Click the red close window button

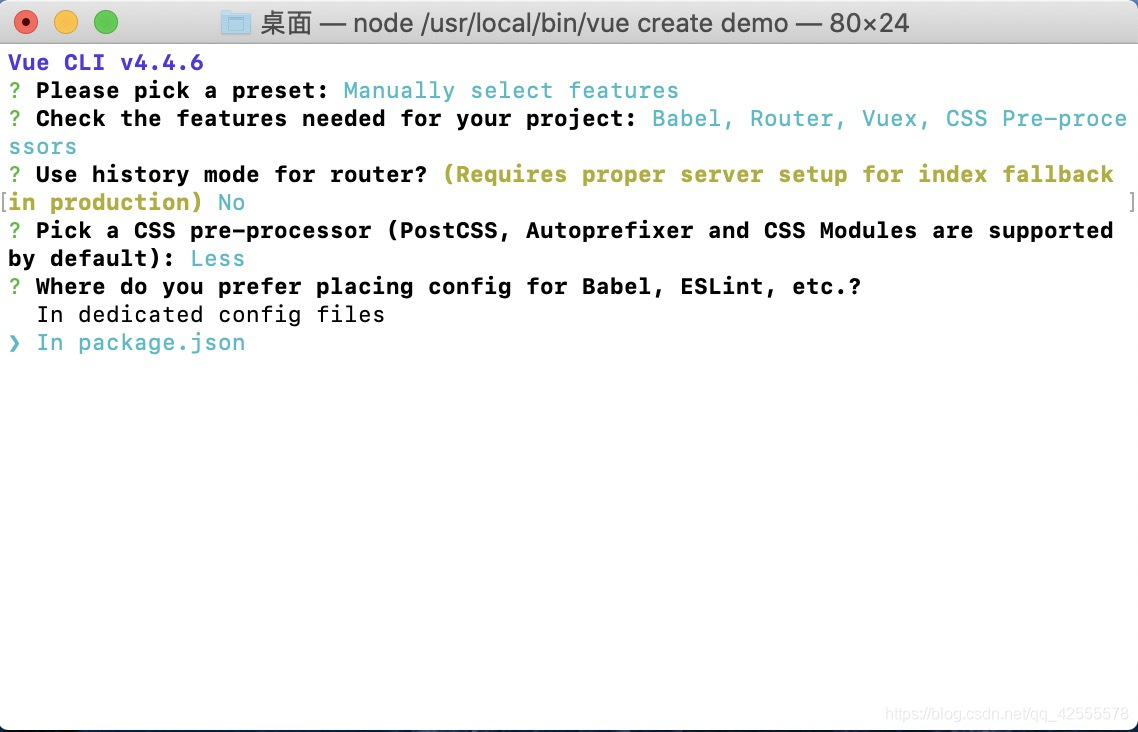pos(26,22)
